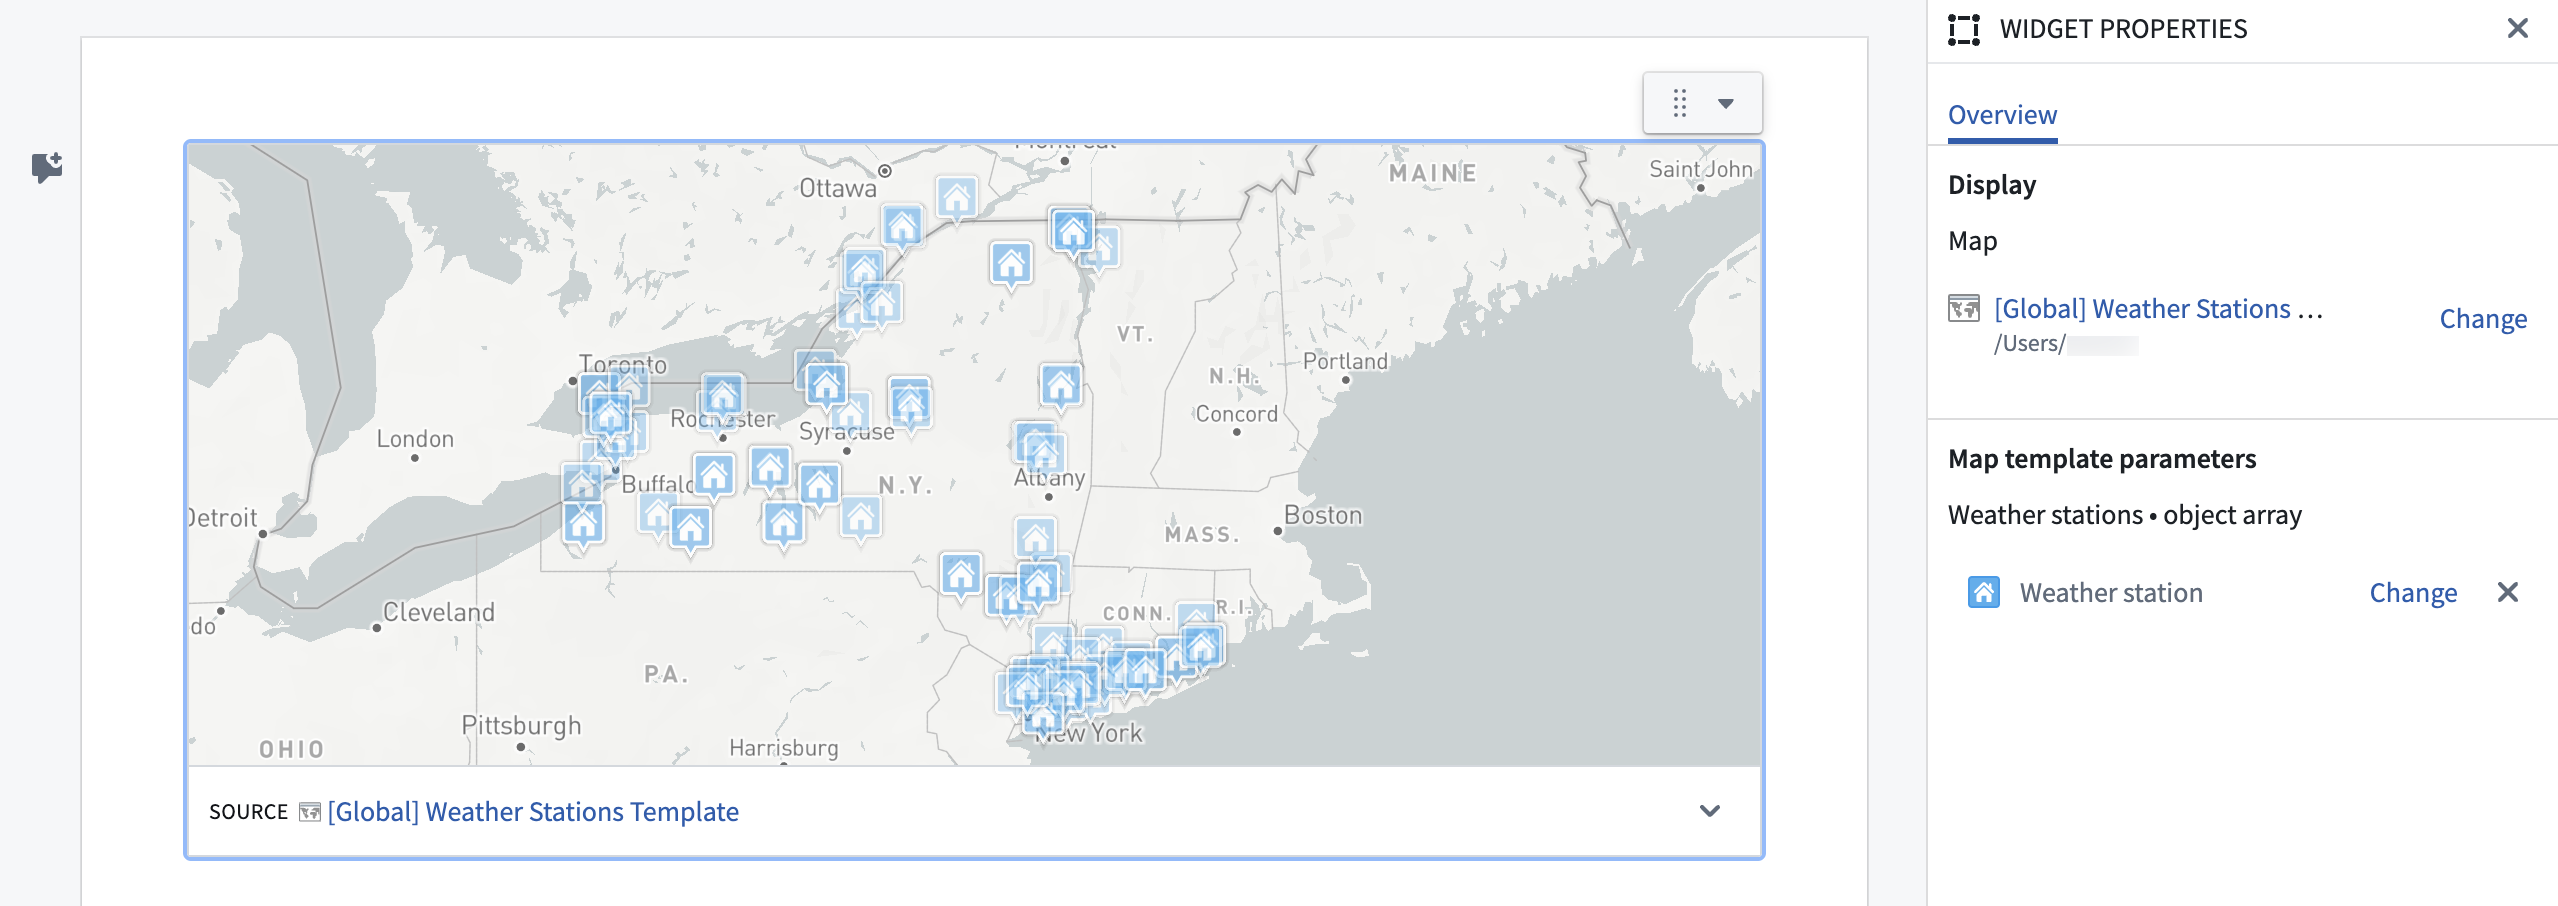Click the Pittsburgh label on the map
The height and width of the screenshot is (906, 2558).
point(521,725)
